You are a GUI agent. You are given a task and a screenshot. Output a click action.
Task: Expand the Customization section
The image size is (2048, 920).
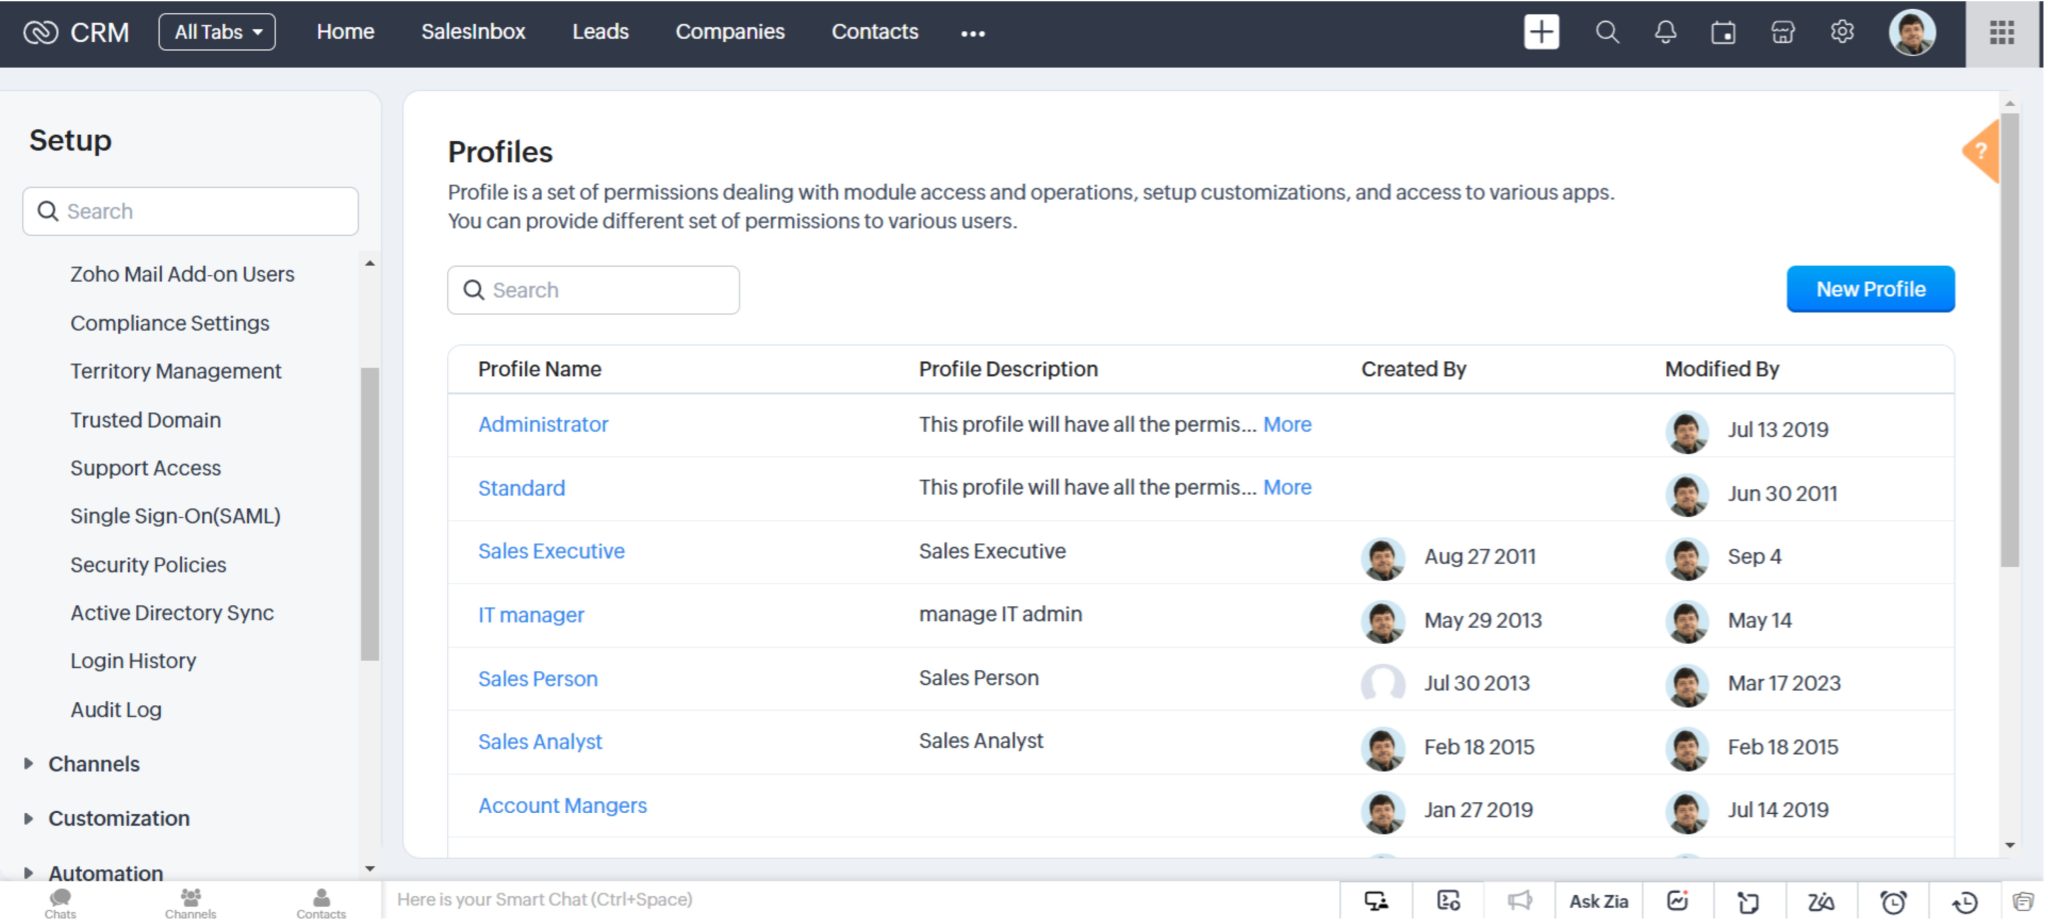click(118, 818)
